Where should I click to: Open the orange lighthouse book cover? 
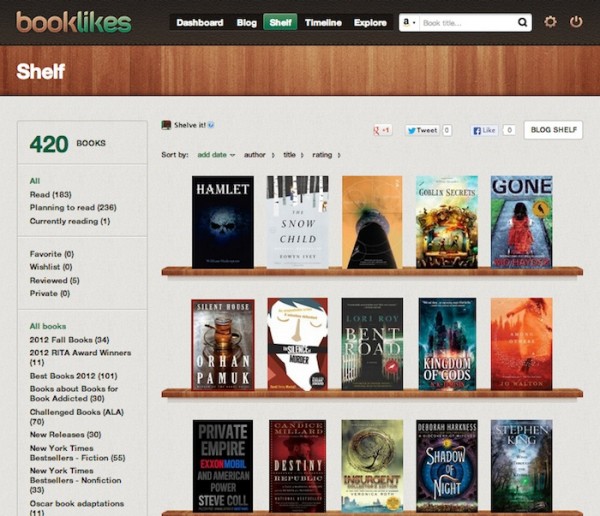pyautogui.click(x=372, y=222)
